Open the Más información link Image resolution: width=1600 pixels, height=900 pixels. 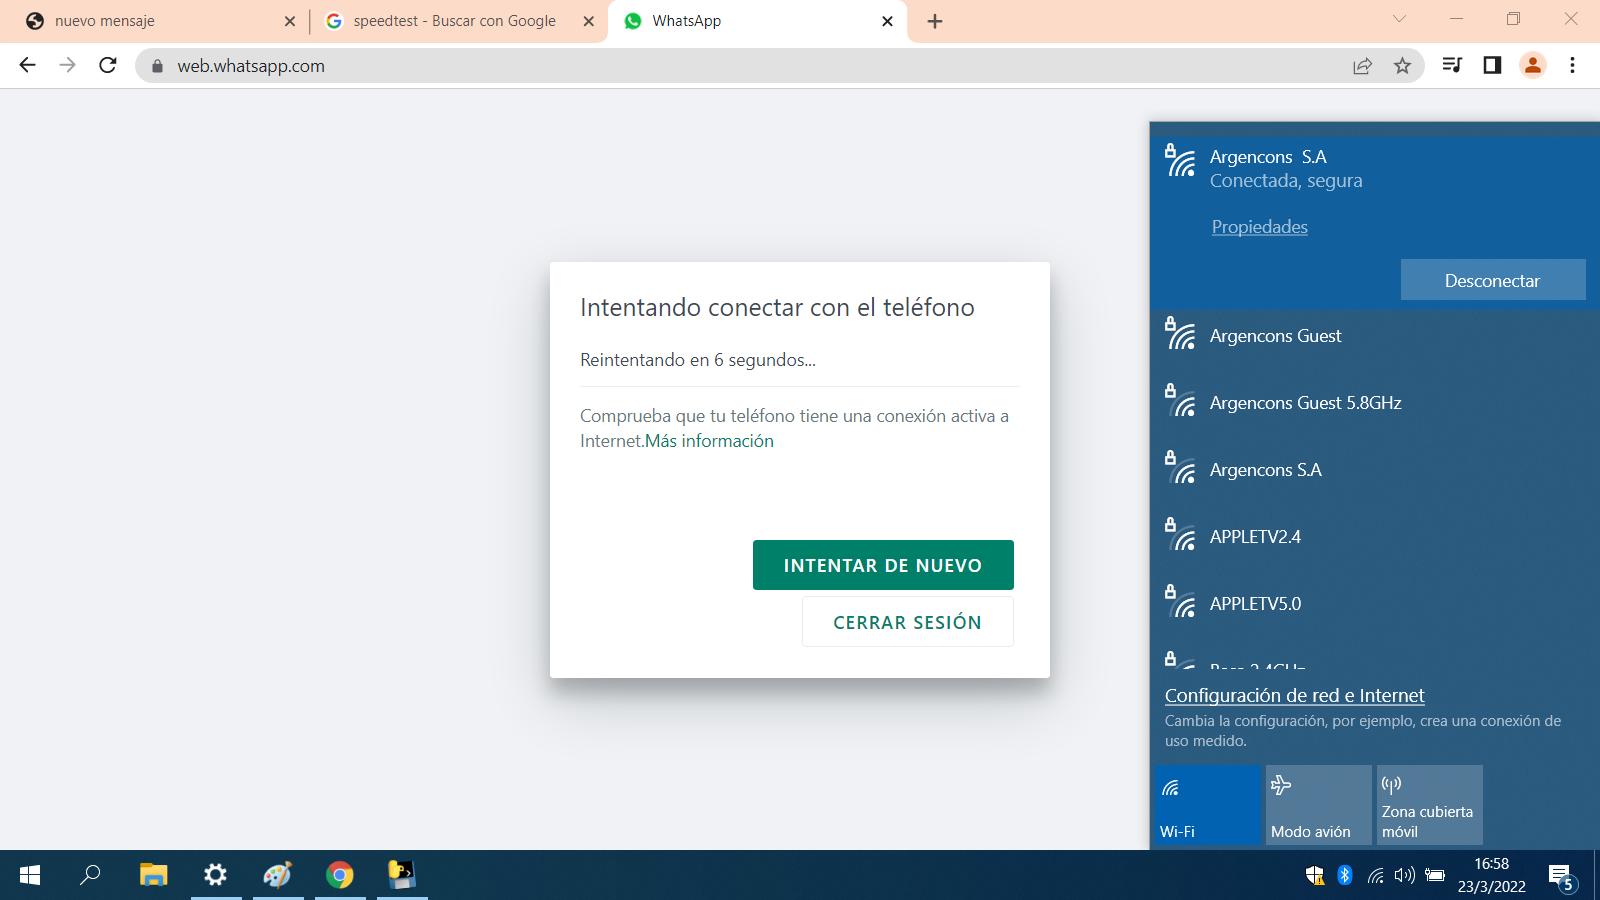[x=709, y=441]
